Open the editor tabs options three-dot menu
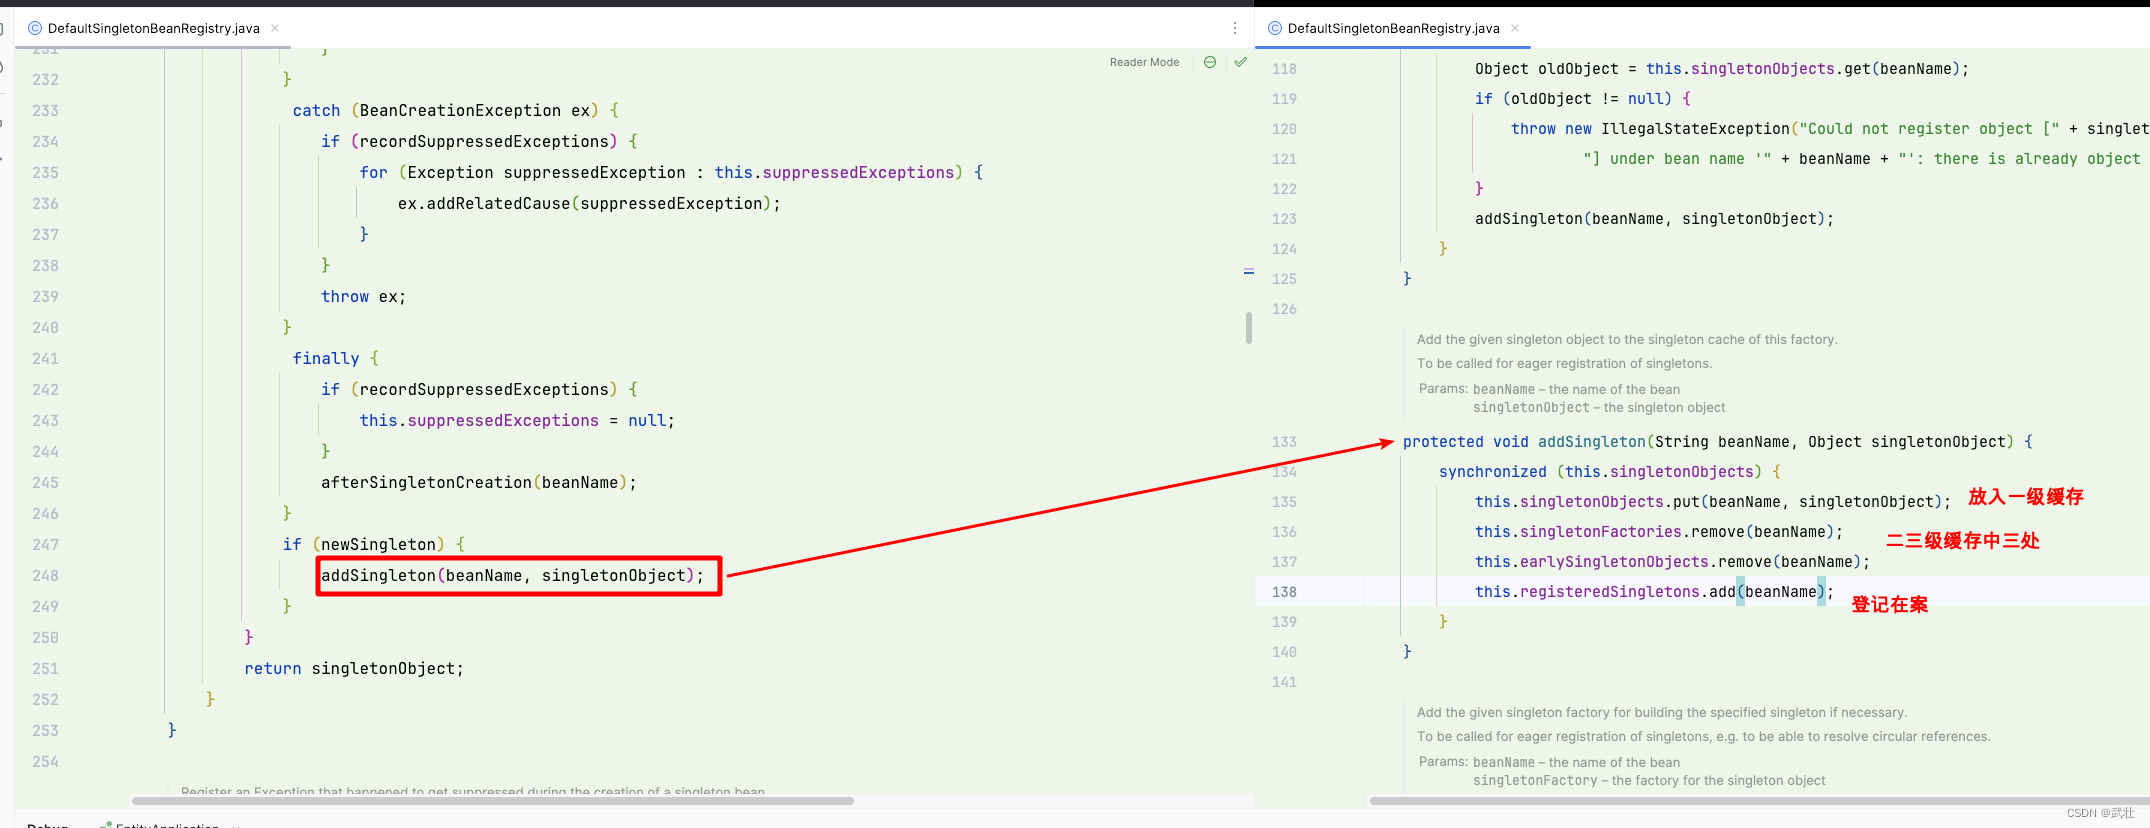Image resolution: width=2150 pixels, height=828 pixels. [1235, 28]
